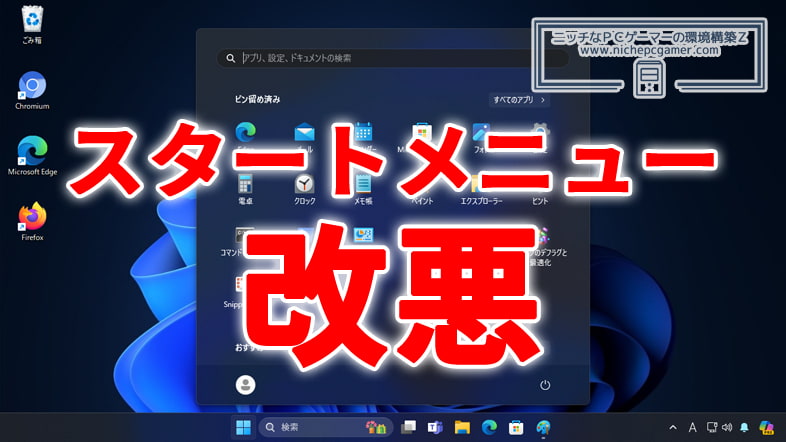
Task: Click the Windows Start button on the taskbar
Action: [243, 428]
